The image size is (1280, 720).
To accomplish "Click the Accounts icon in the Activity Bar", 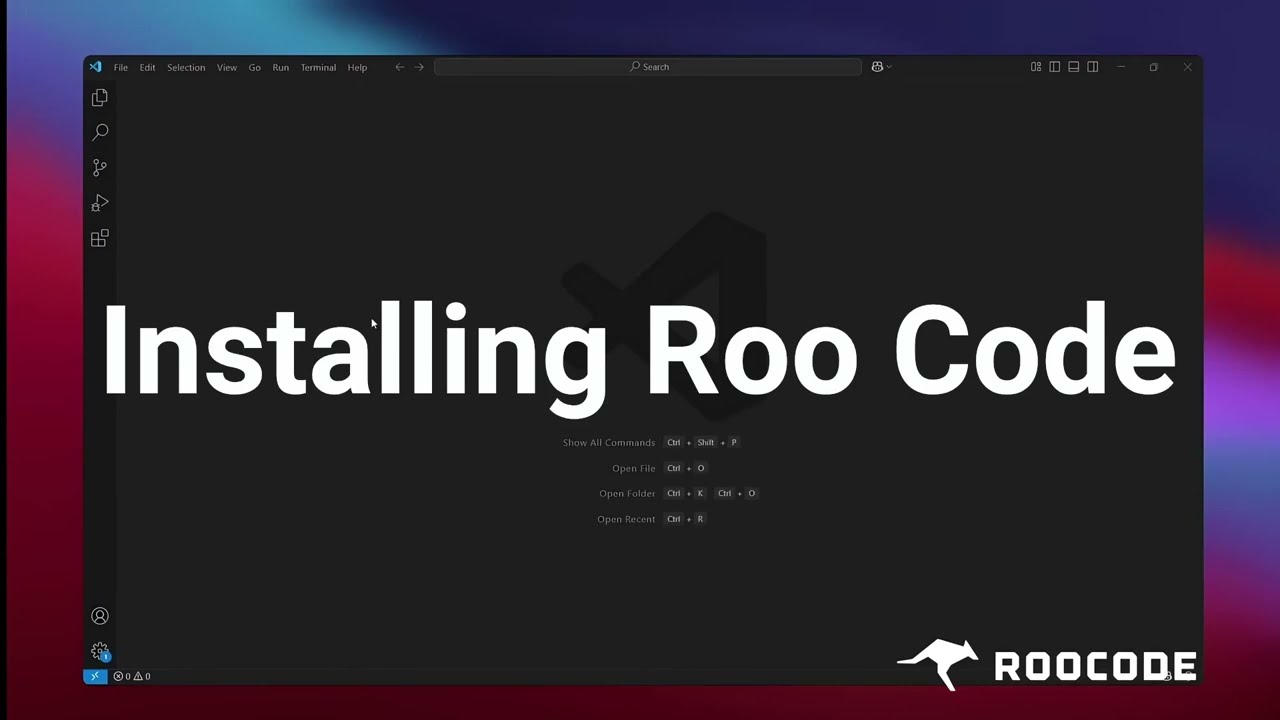I will 99,615.
